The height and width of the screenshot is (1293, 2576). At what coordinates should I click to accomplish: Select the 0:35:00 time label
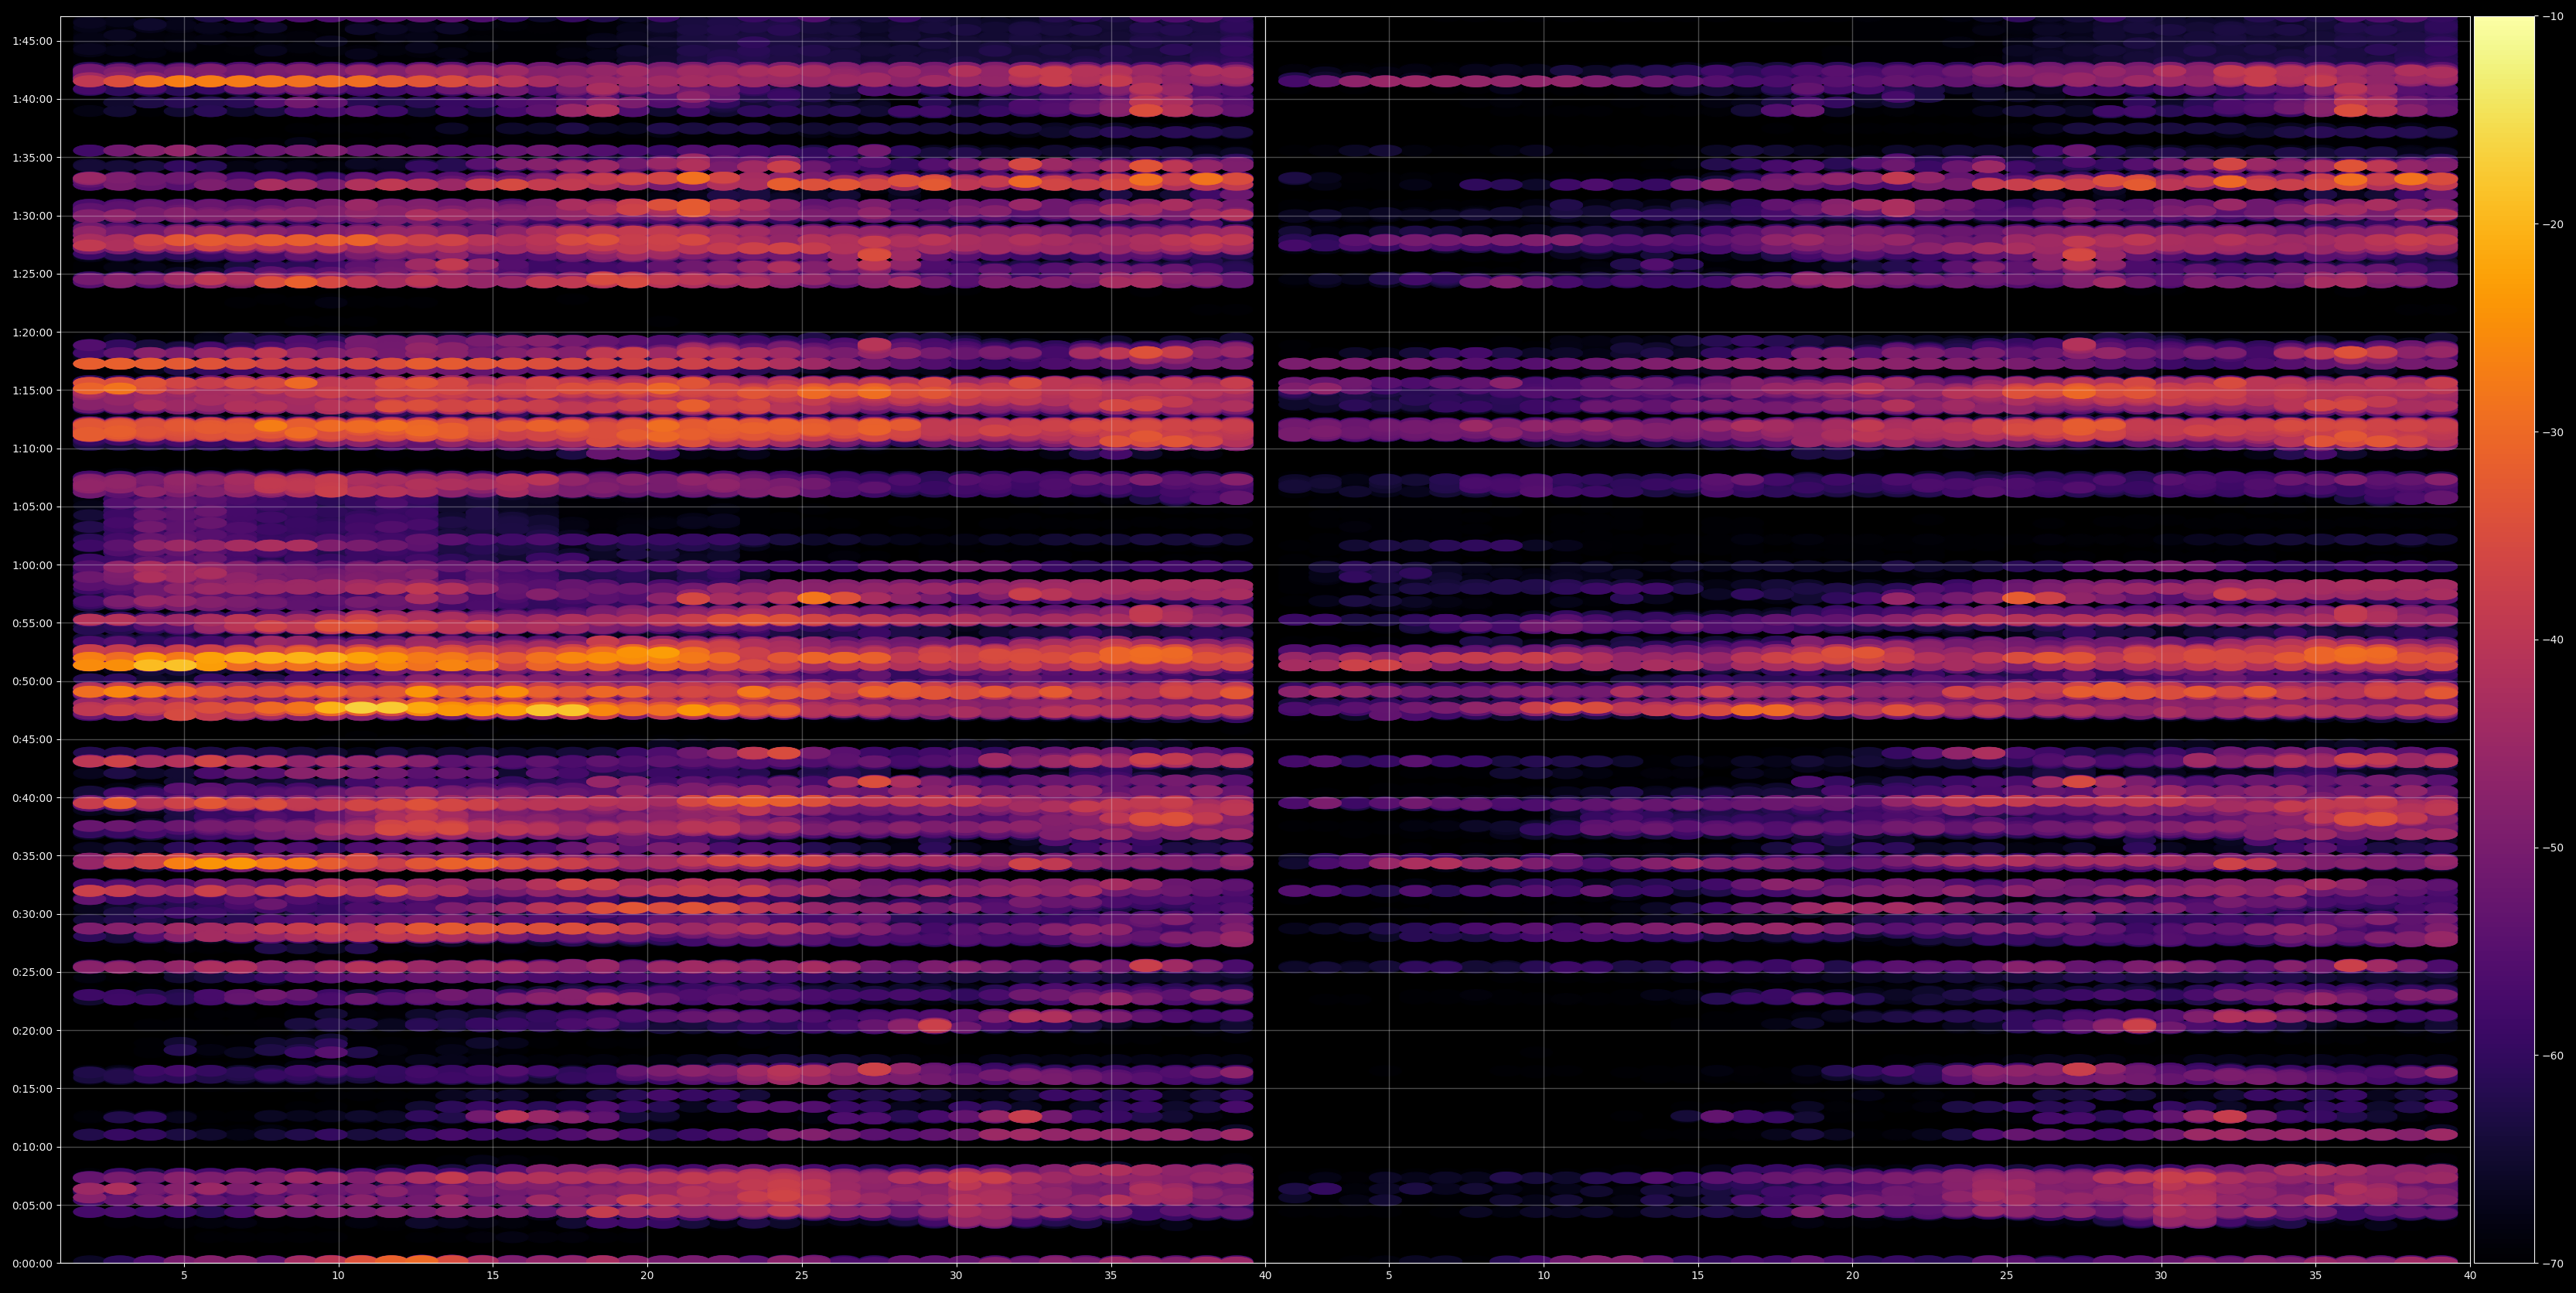click(32, 856)
